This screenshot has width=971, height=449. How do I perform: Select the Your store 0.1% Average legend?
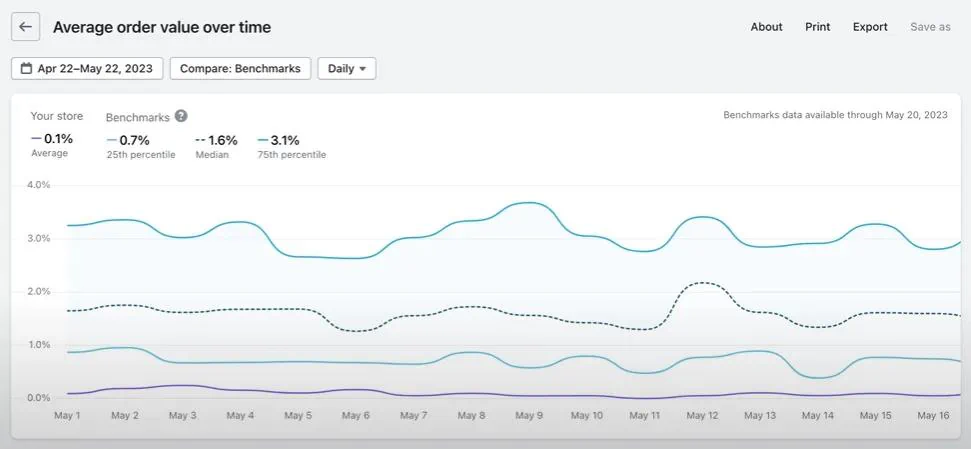click(53, 145)
